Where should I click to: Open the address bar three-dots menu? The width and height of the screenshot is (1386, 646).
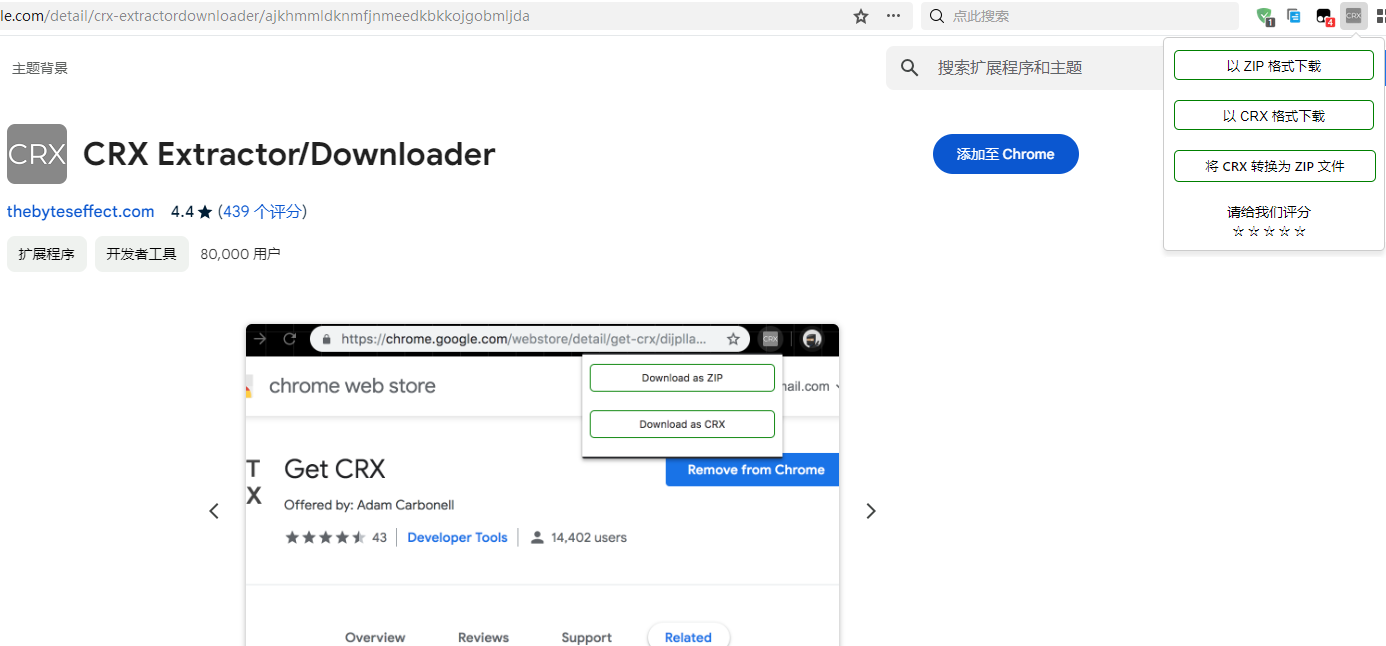(x=893, y=16)
